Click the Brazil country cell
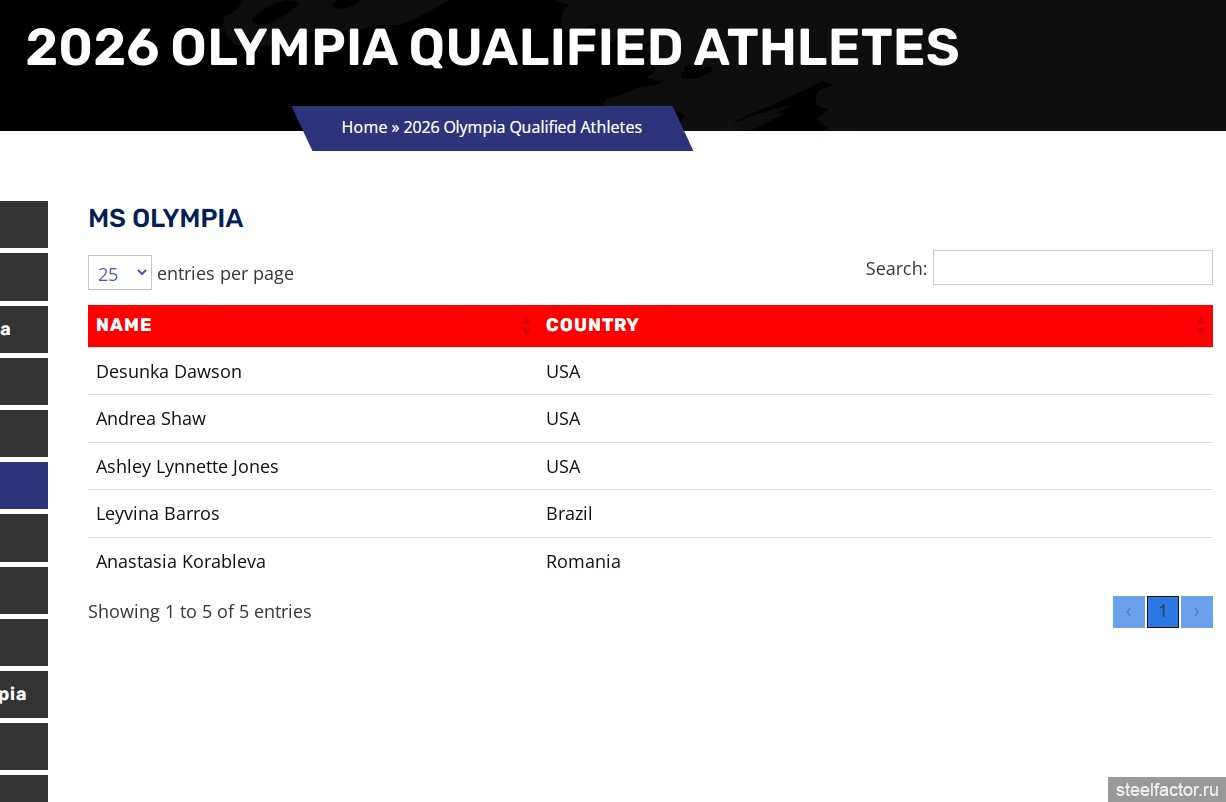 click(x=569, y=513)
